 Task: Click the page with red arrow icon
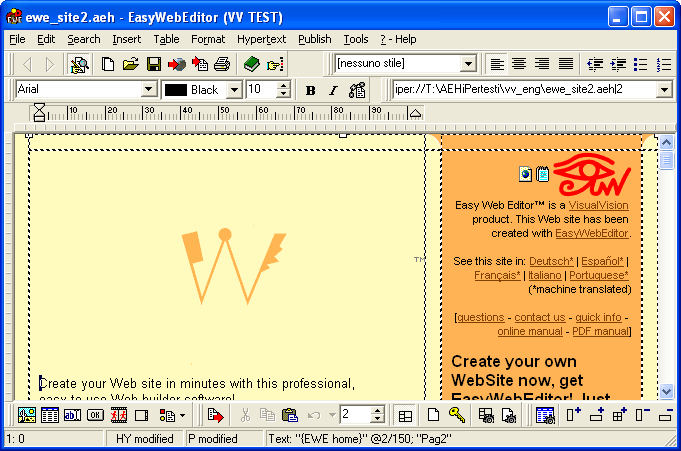point(215,415)
